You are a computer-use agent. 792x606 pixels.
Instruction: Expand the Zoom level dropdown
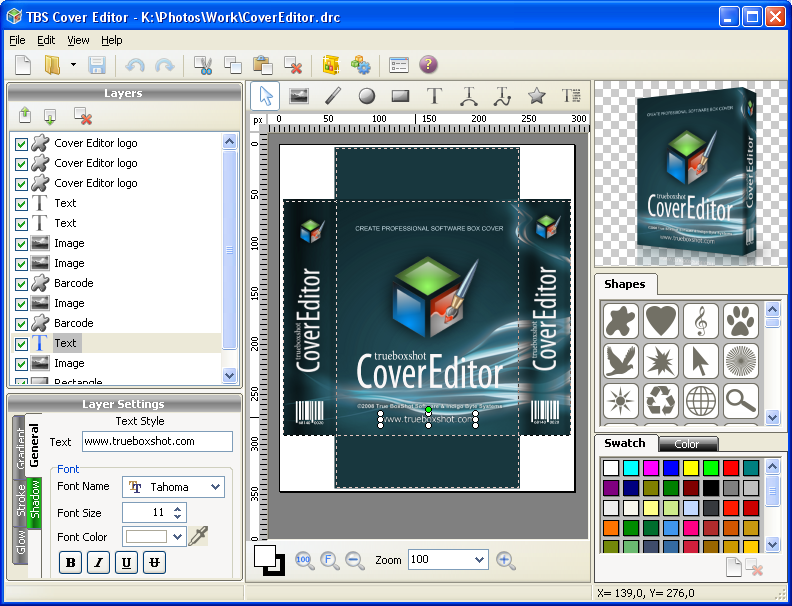[x=478, y=560]
